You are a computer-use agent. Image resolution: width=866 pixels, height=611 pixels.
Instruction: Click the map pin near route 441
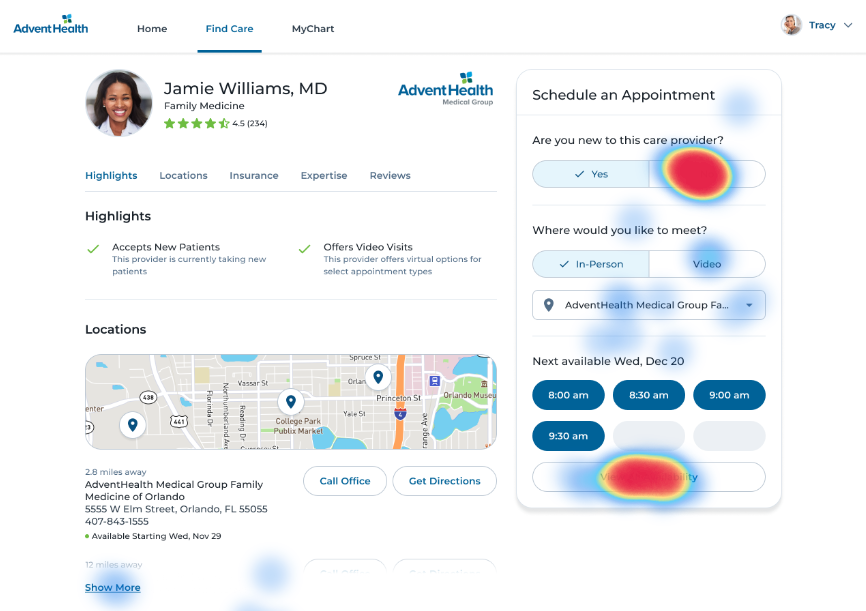pyautogui.click(x=133, y=425)
